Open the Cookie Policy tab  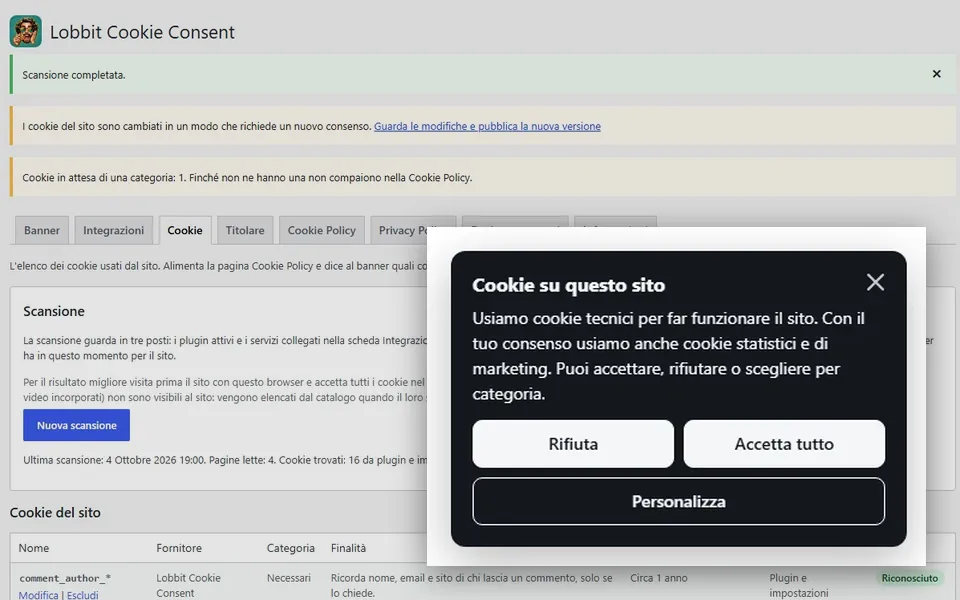tap(321, 230)
